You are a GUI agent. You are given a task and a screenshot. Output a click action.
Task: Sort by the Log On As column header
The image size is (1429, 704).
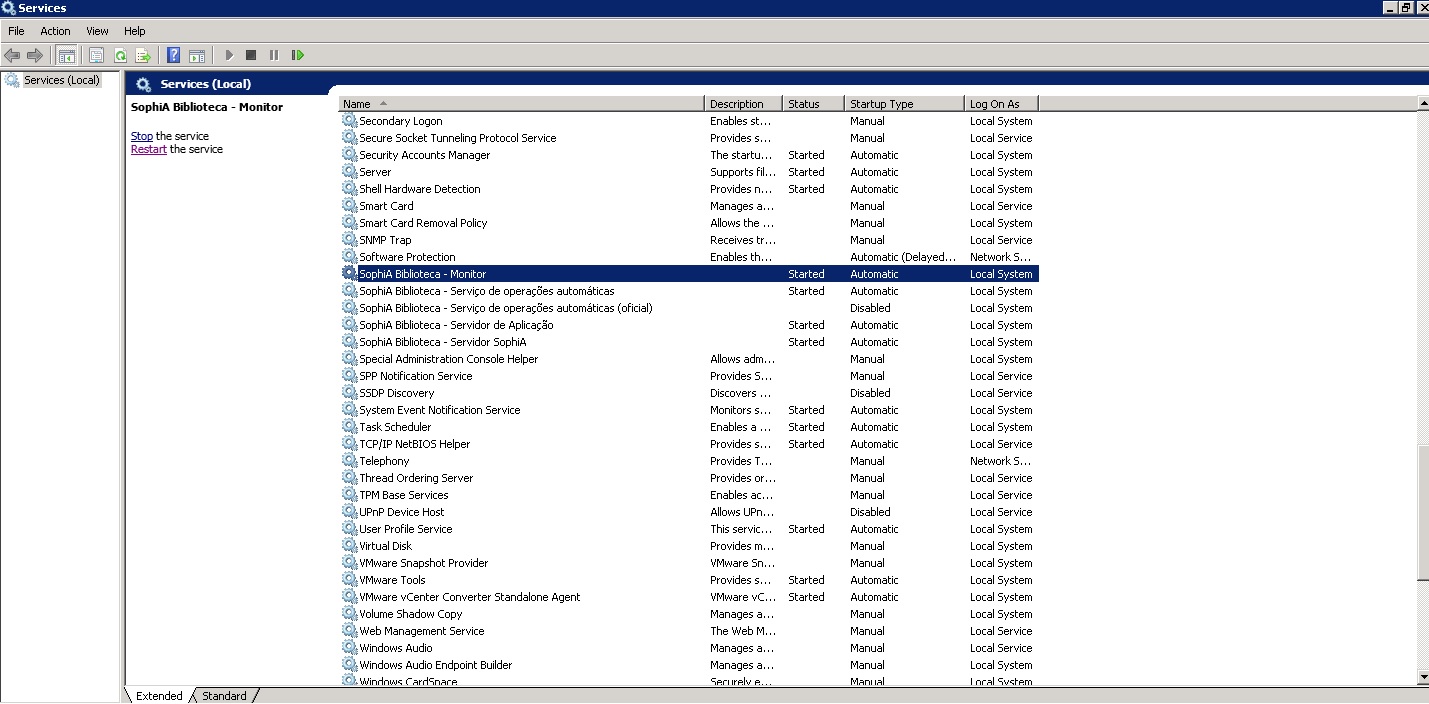point(1001,104)
